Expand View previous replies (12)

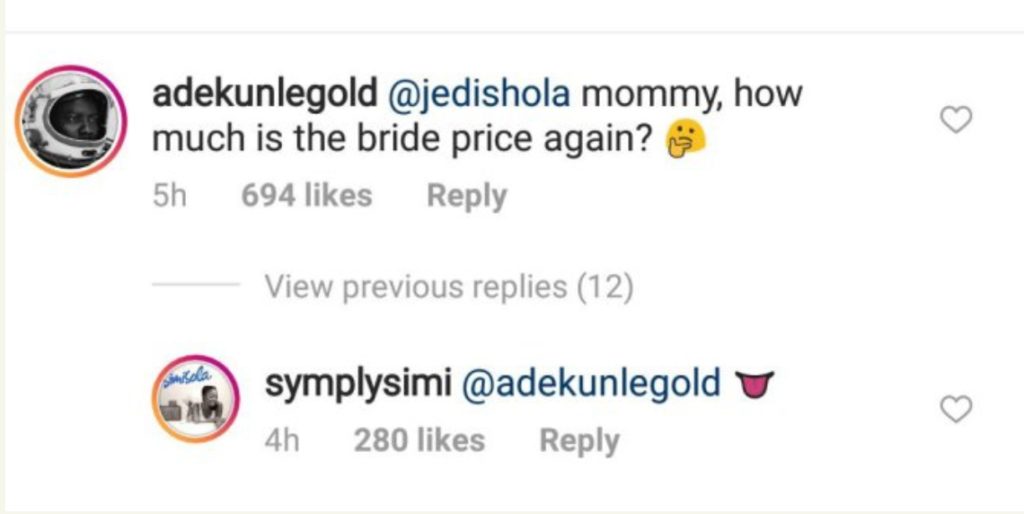point(449,287)
